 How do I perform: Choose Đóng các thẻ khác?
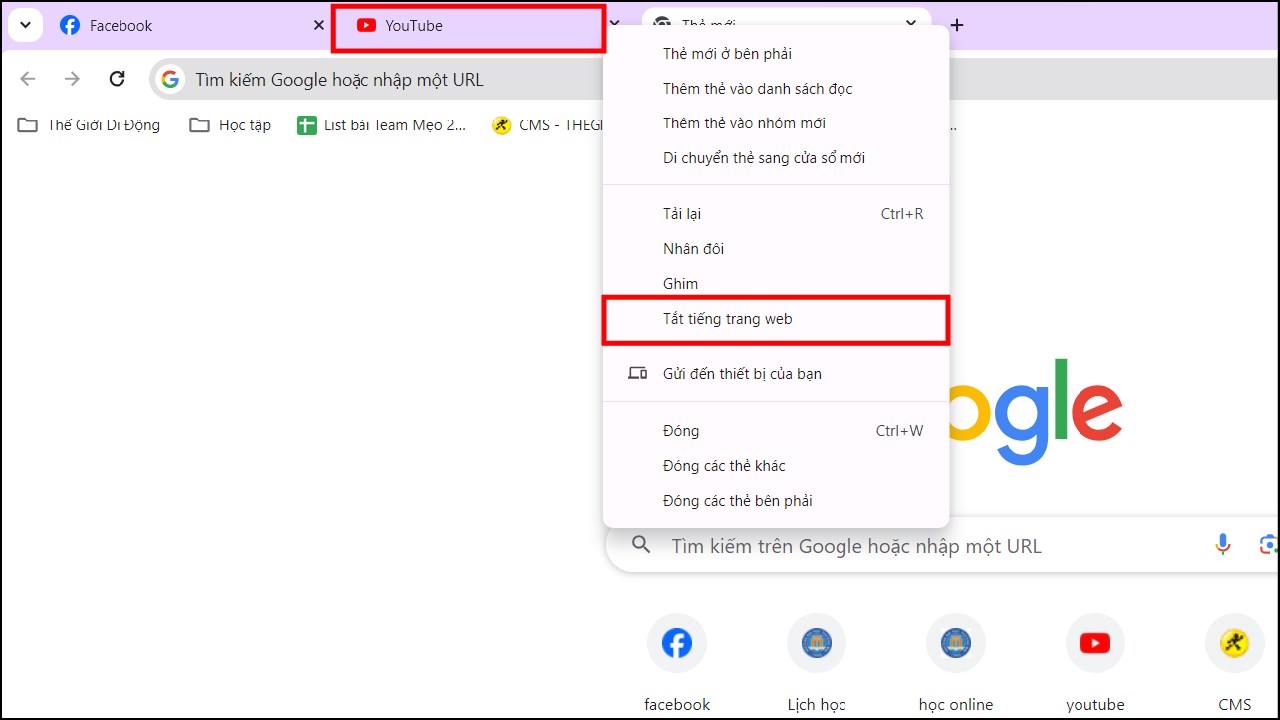(776, 466)
